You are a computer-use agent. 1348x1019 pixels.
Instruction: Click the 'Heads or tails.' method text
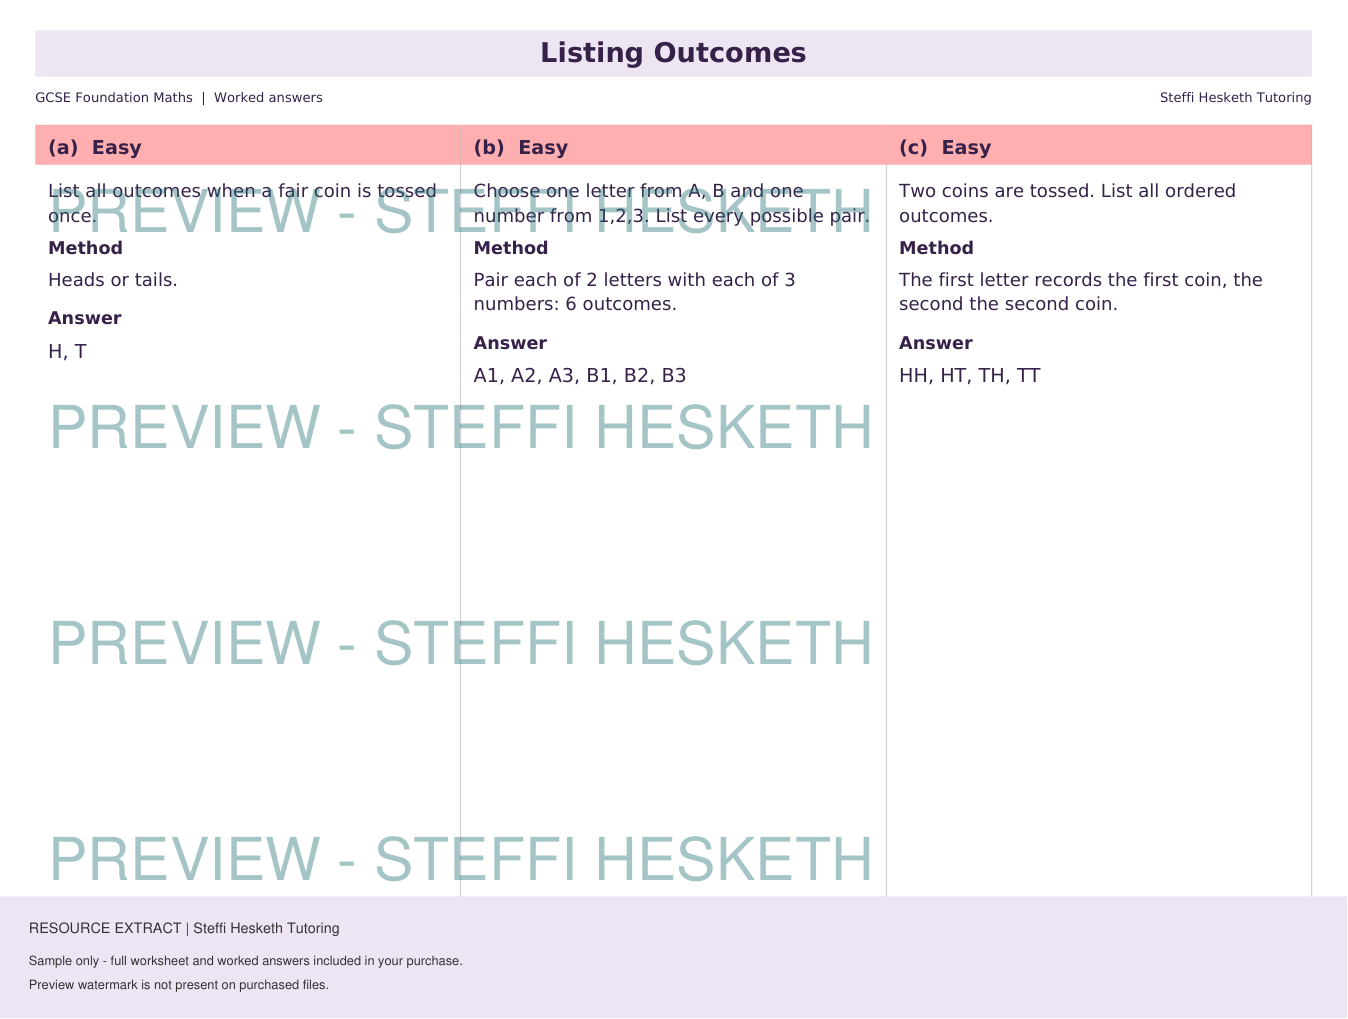113,280
